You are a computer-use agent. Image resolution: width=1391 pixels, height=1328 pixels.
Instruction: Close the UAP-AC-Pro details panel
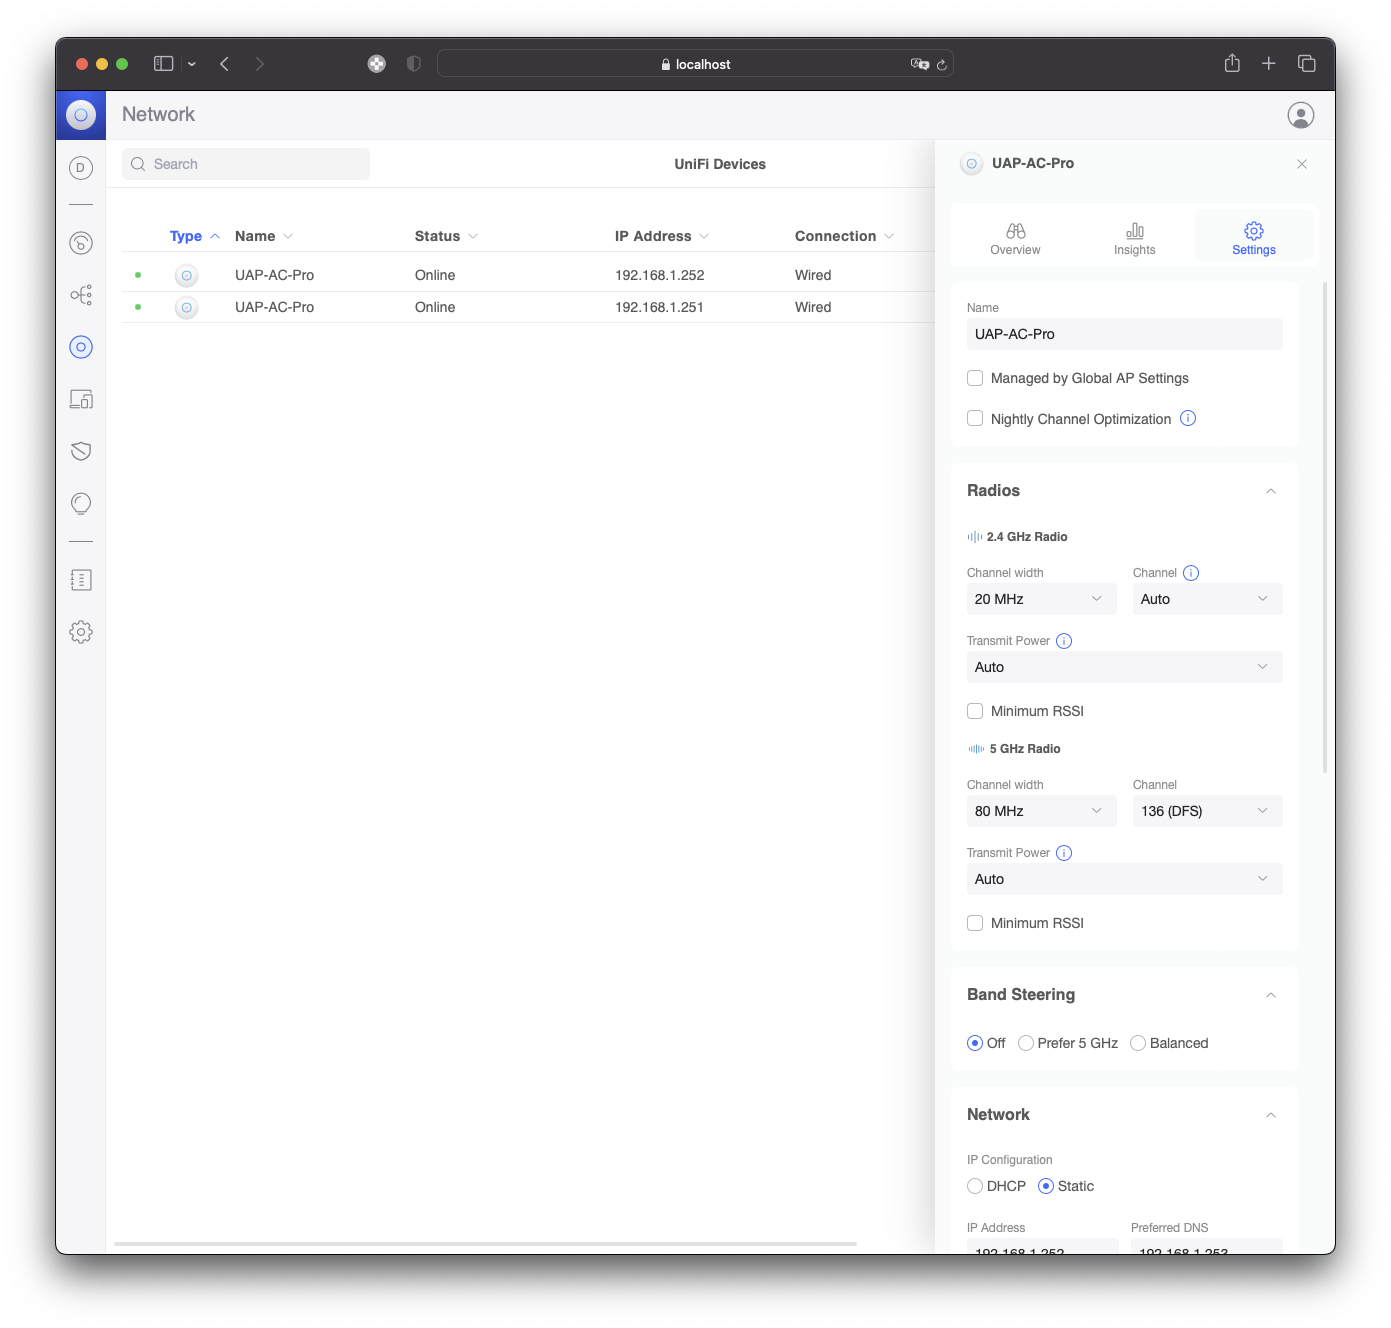[1302, 164]
